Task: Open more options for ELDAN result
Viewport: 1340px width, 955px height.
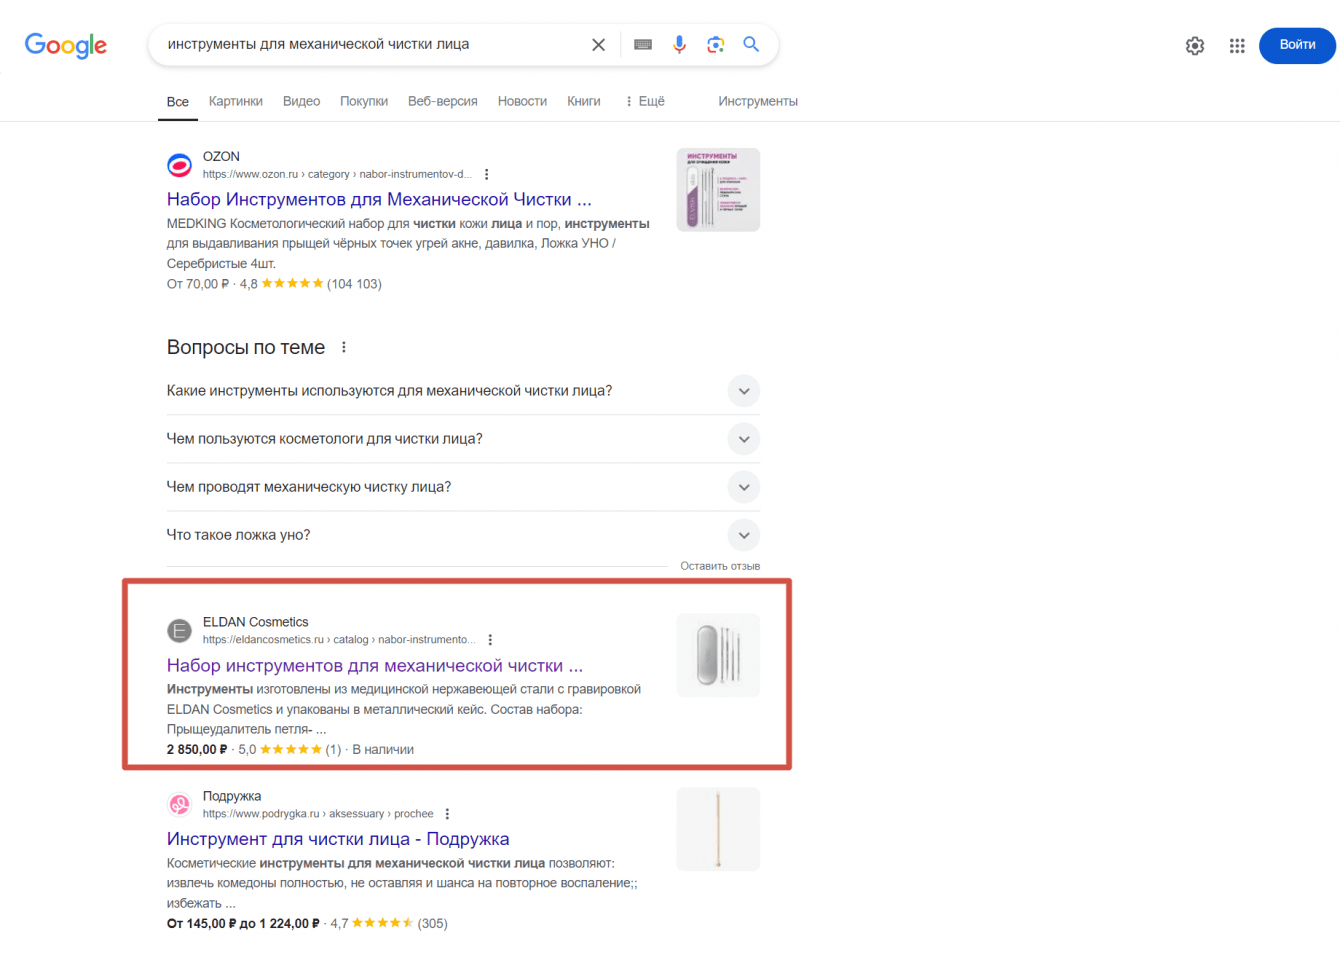Action: coord(490,640)
